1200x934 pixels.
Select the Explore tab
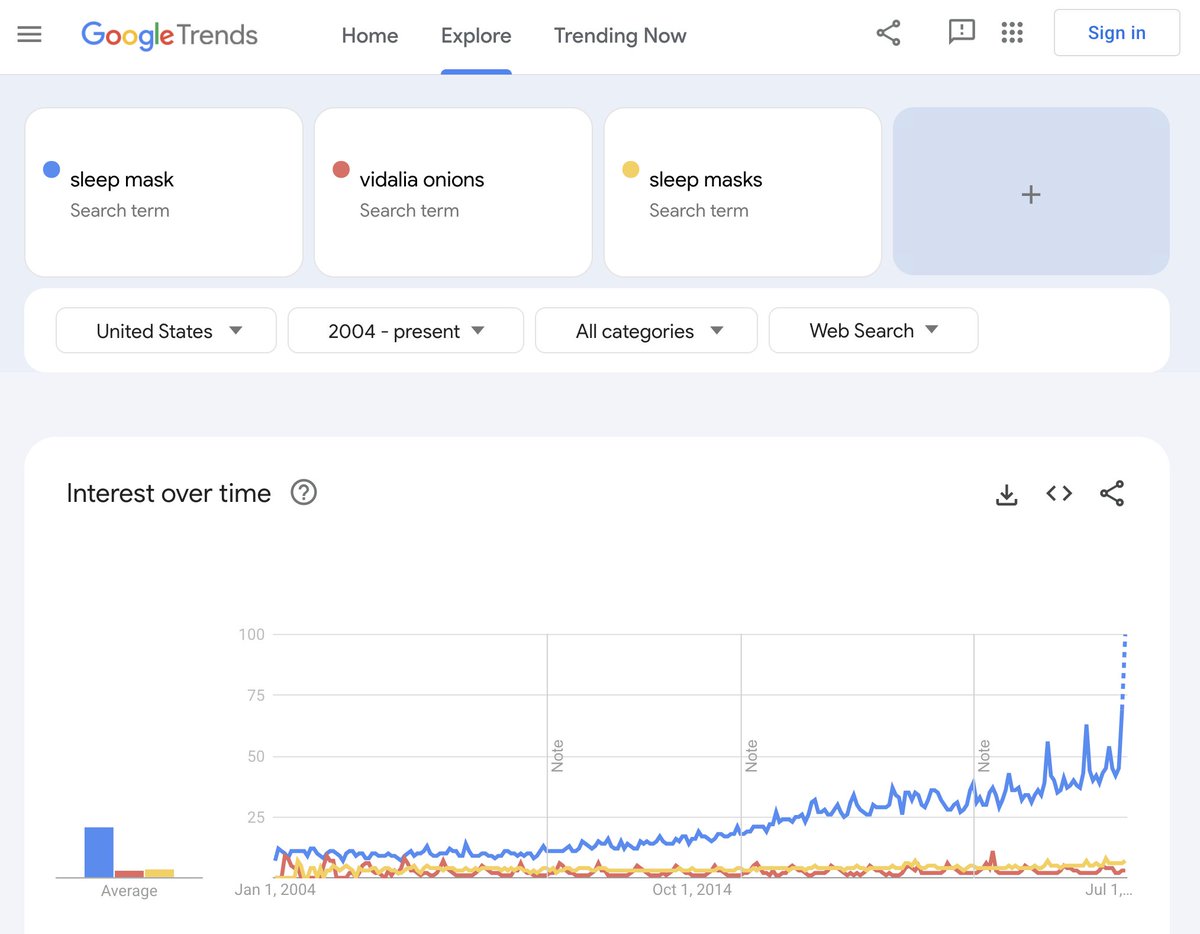(476, 36)
